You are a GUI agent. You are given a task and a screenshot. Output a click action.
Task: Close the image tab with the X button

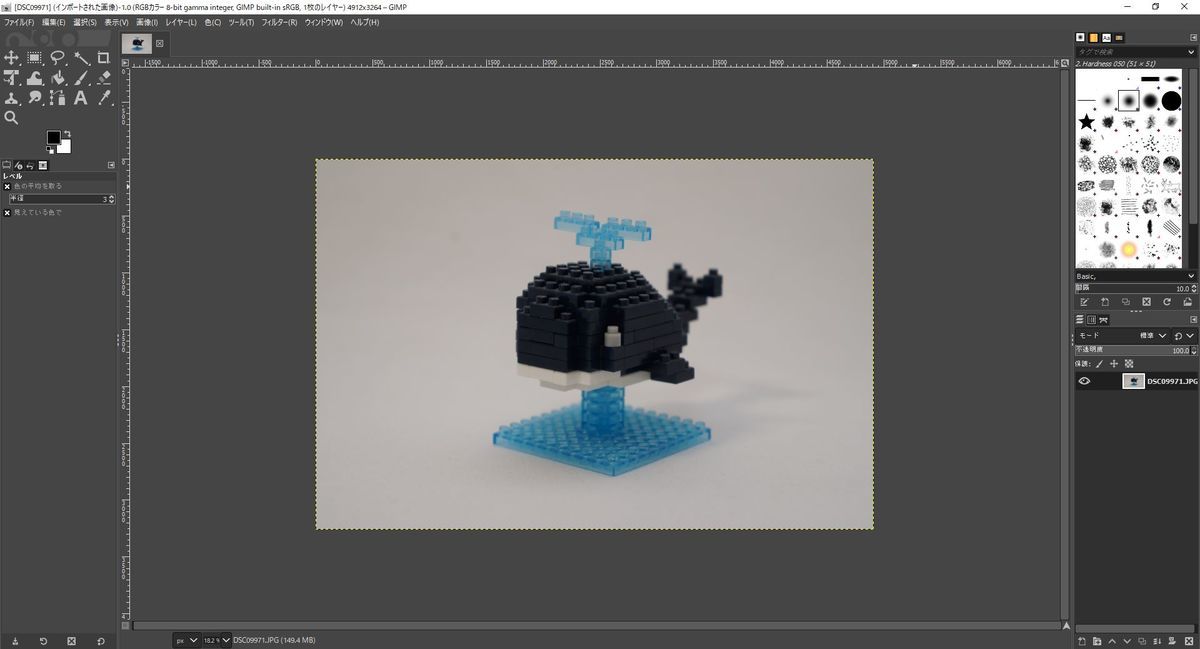click(160, 44)
